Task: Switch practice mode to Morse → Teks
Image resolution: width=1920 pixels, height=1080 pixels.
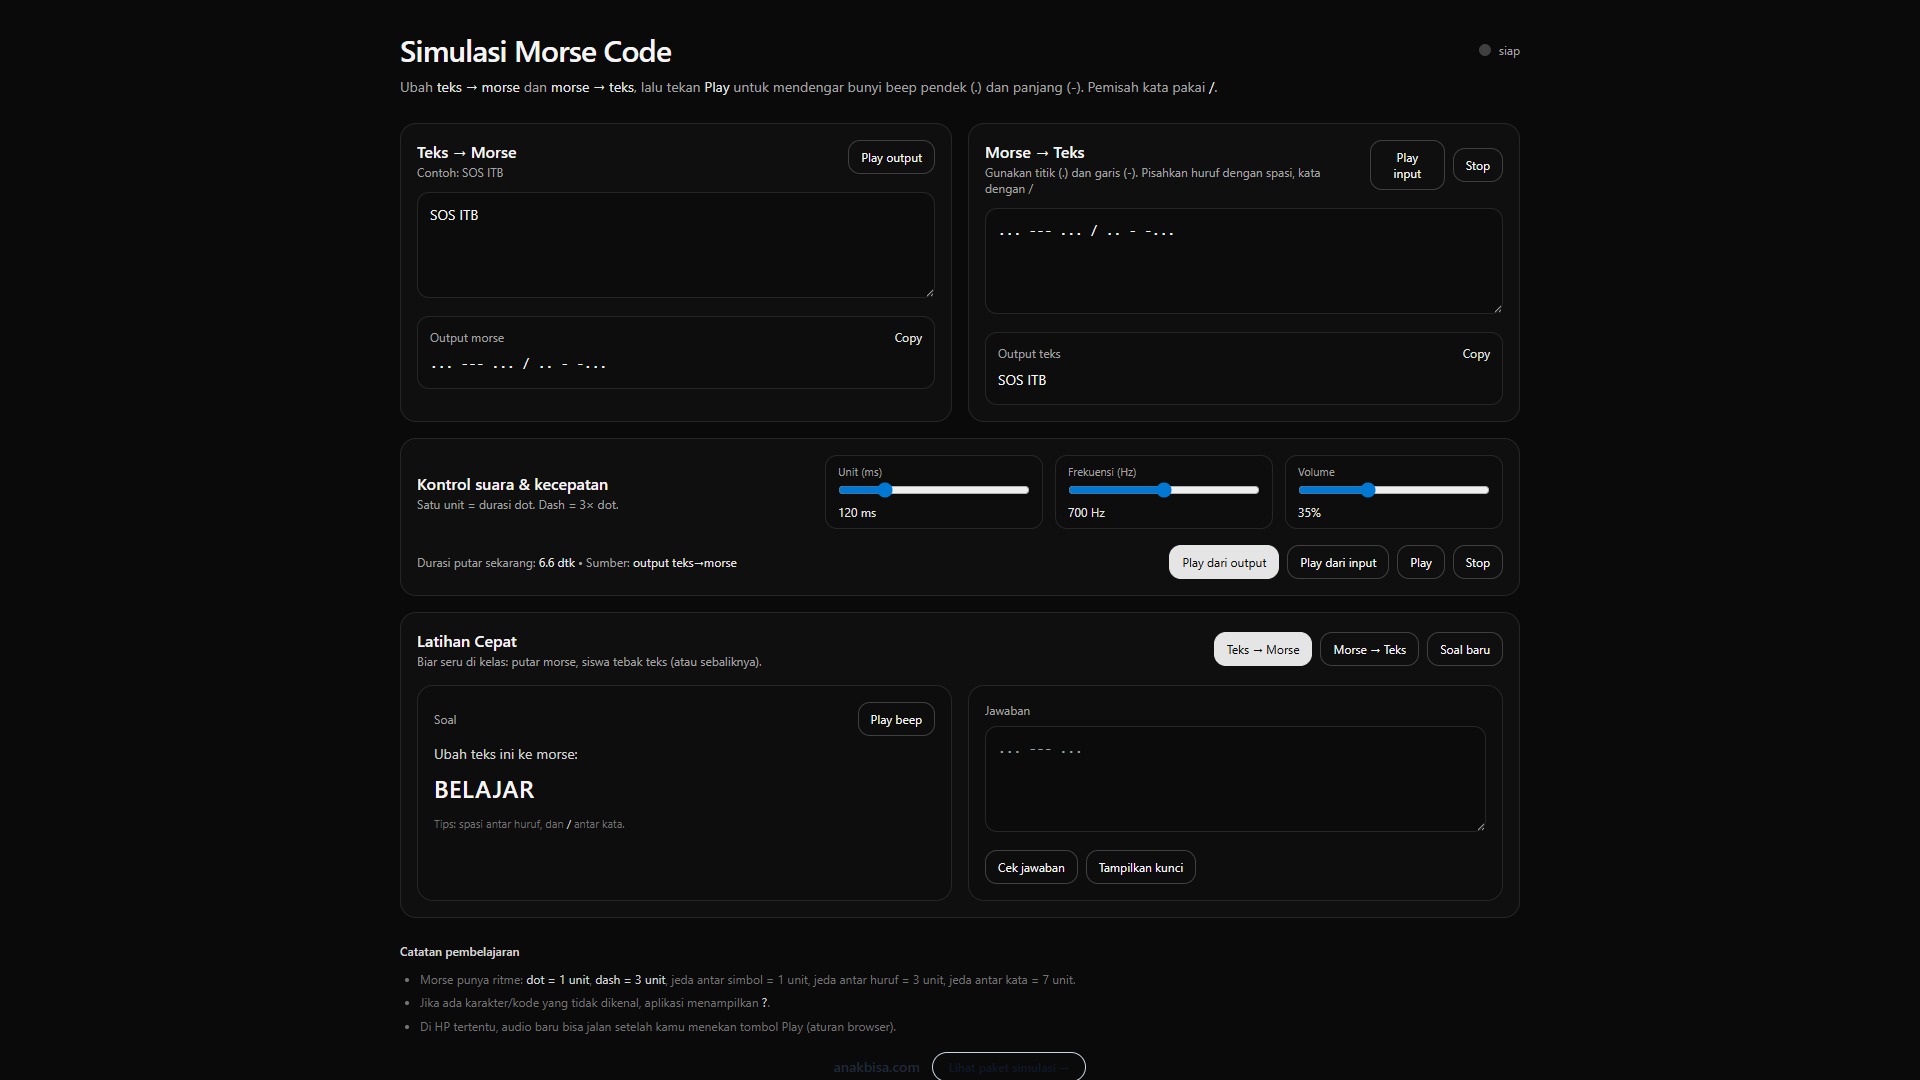Action: [x=1369, y=650]
